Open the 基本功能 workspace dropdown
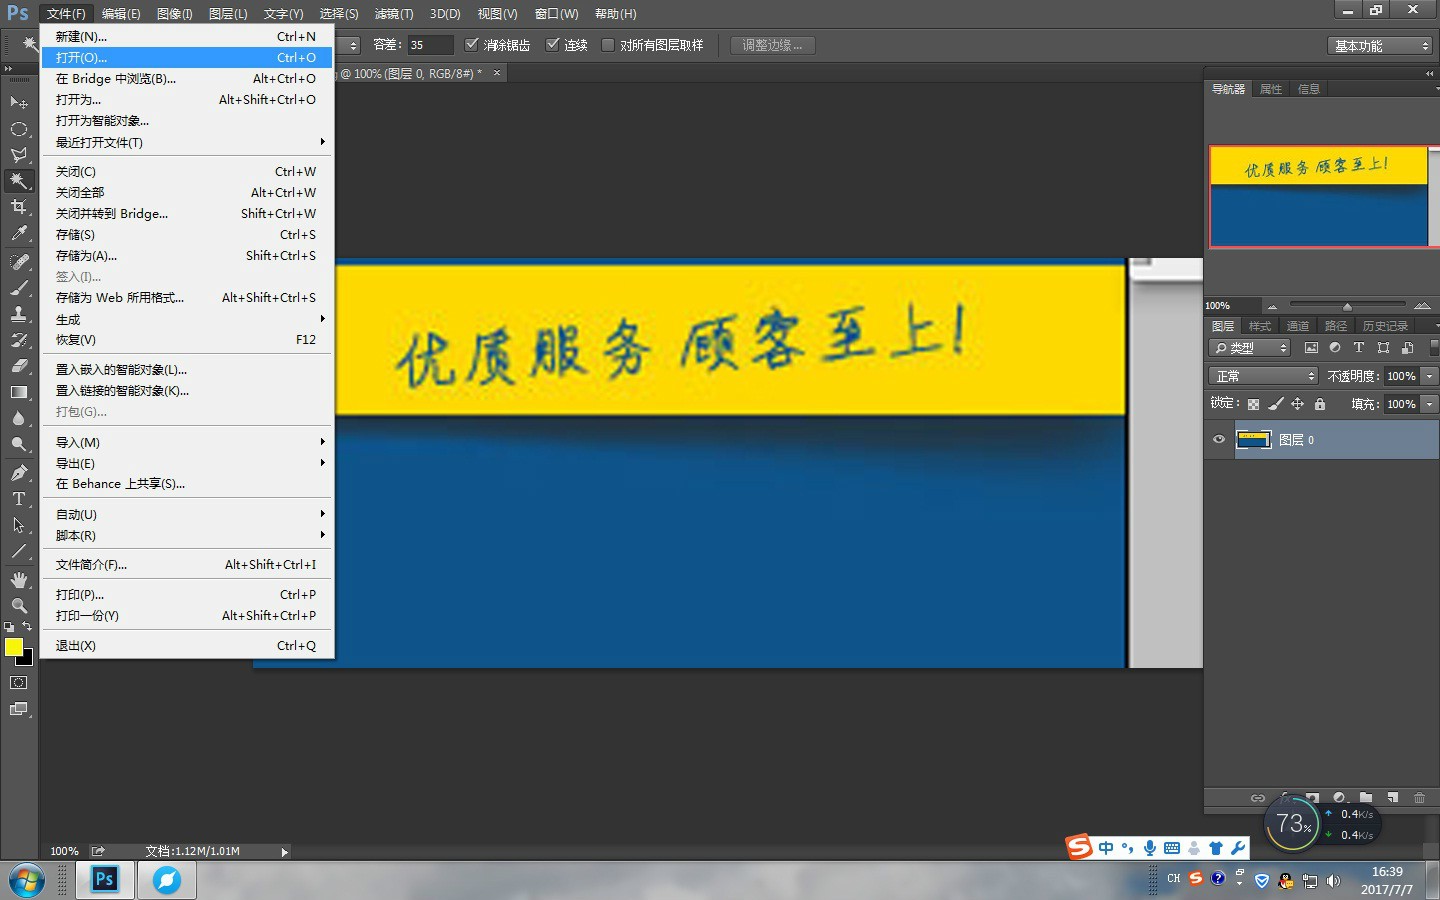 click(1381, 46)
